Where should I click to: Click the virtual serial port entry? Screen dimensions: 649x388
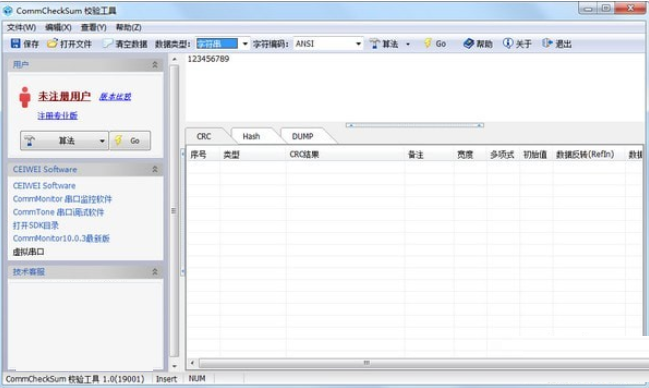point(28,252)
